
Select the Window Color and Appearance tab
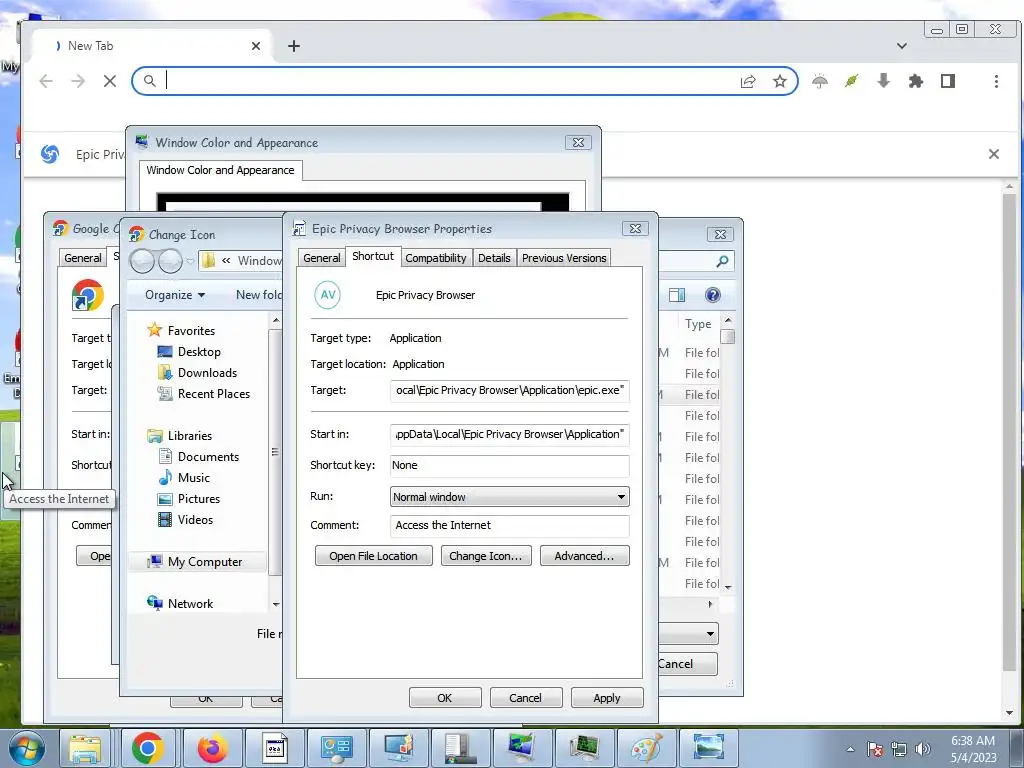pyautogui.click(x=220, y=170)
